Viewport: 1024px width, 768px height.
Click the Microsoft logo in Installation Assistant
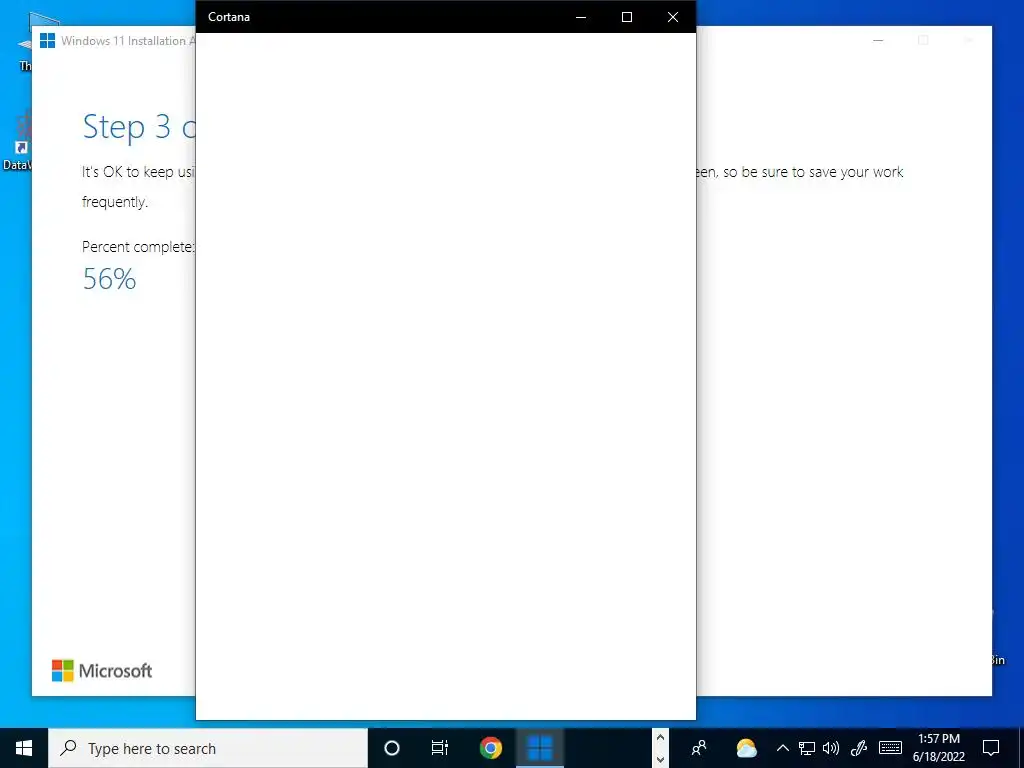(x=102, y=671)
